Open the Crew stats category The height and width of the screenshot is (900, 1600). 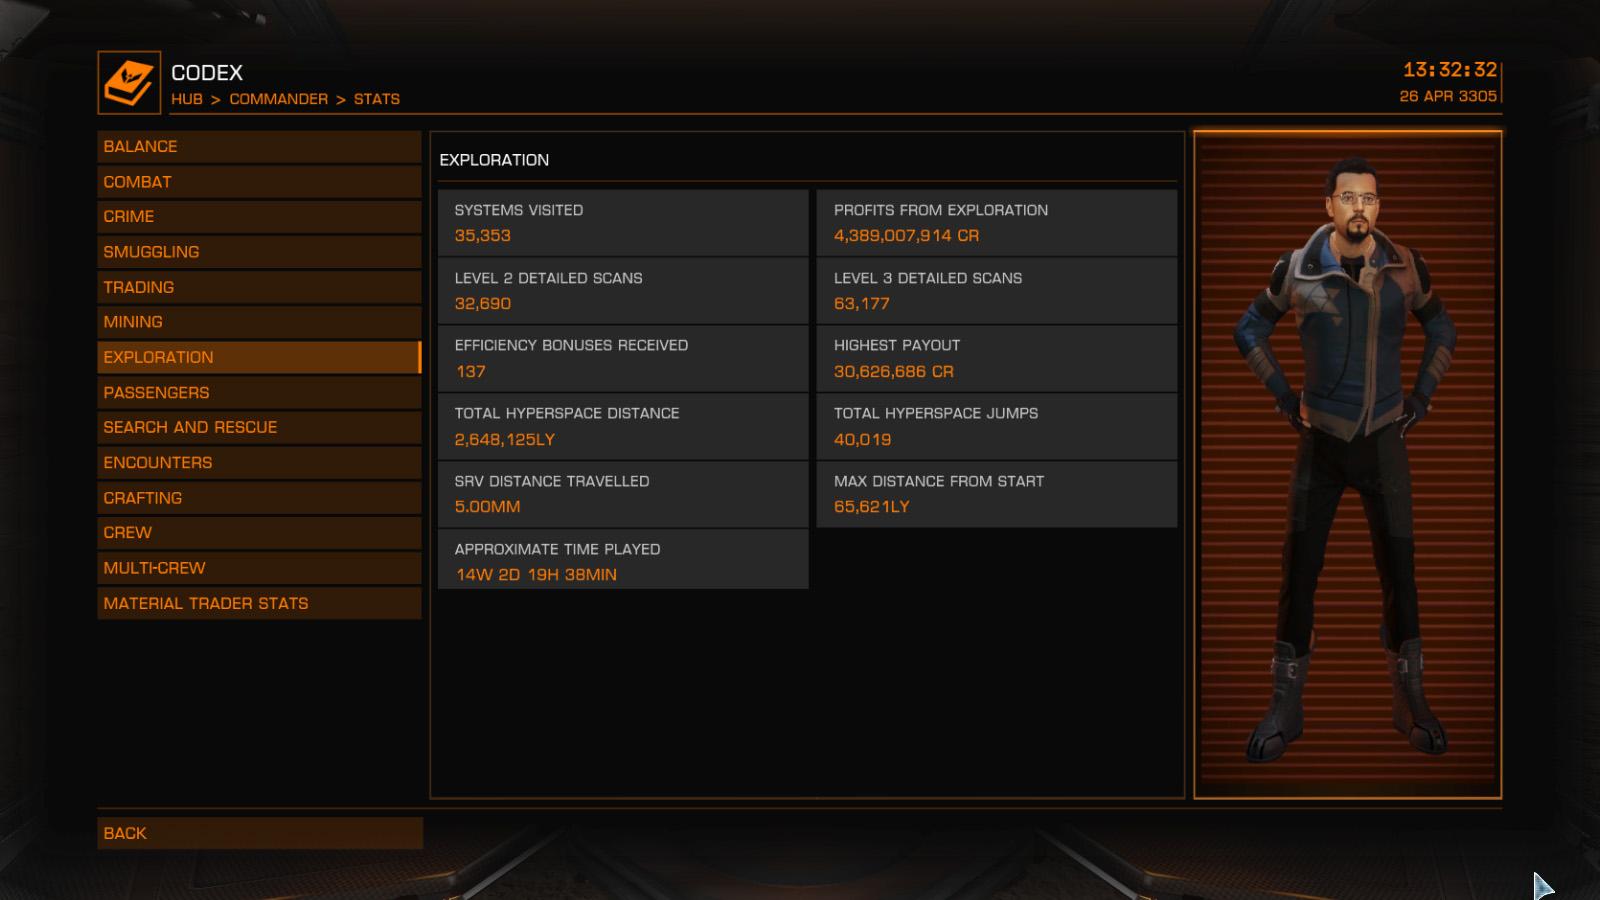tap(259, 533)
